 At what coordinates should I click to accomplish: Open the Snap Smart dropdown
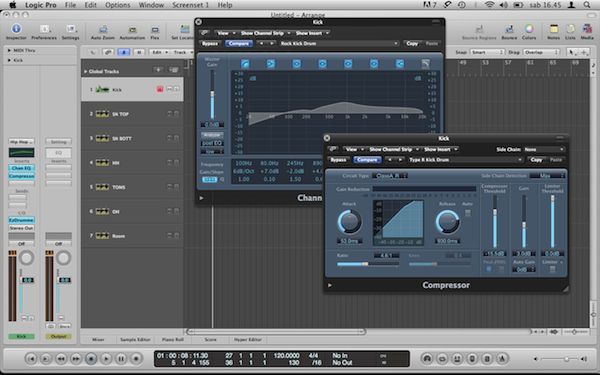click(x=487, y=52)
